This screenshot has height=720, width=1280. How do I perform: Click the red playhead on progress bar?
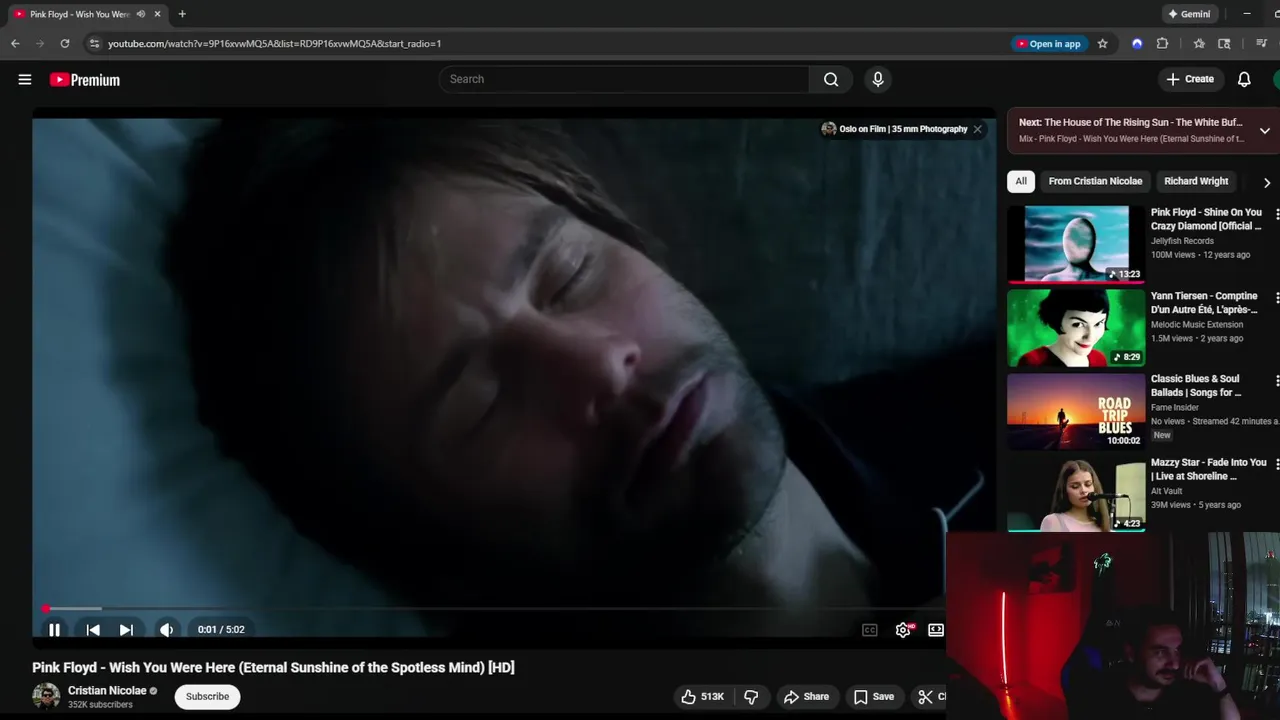click(46, 608)
